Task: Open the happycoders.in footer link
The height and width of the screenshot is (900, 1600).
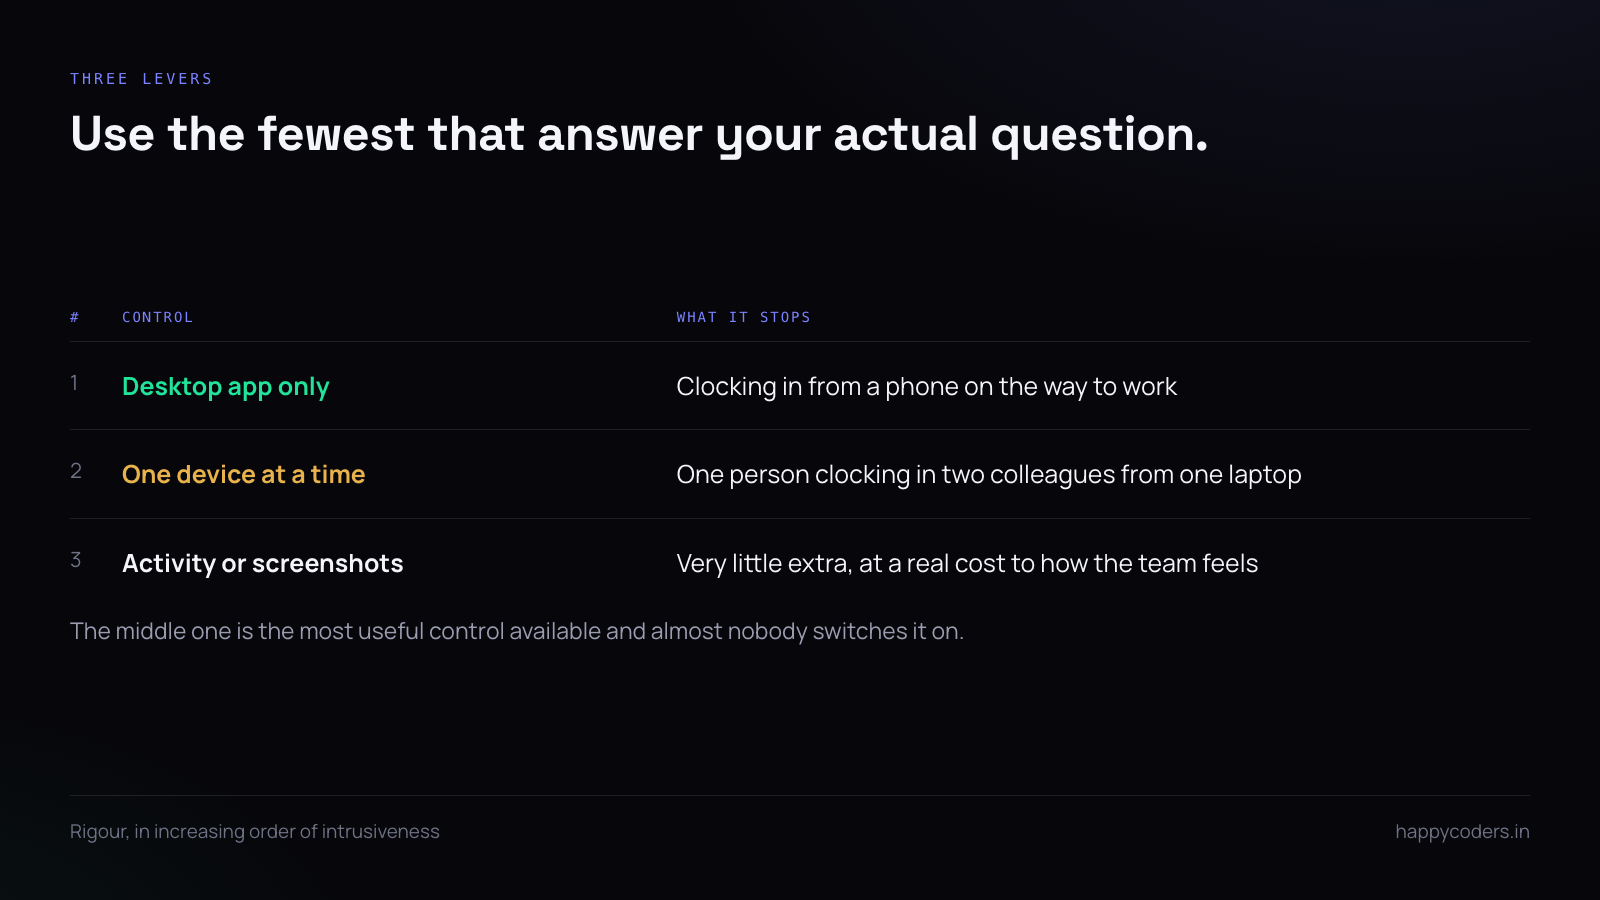Action: (1462, 832)
